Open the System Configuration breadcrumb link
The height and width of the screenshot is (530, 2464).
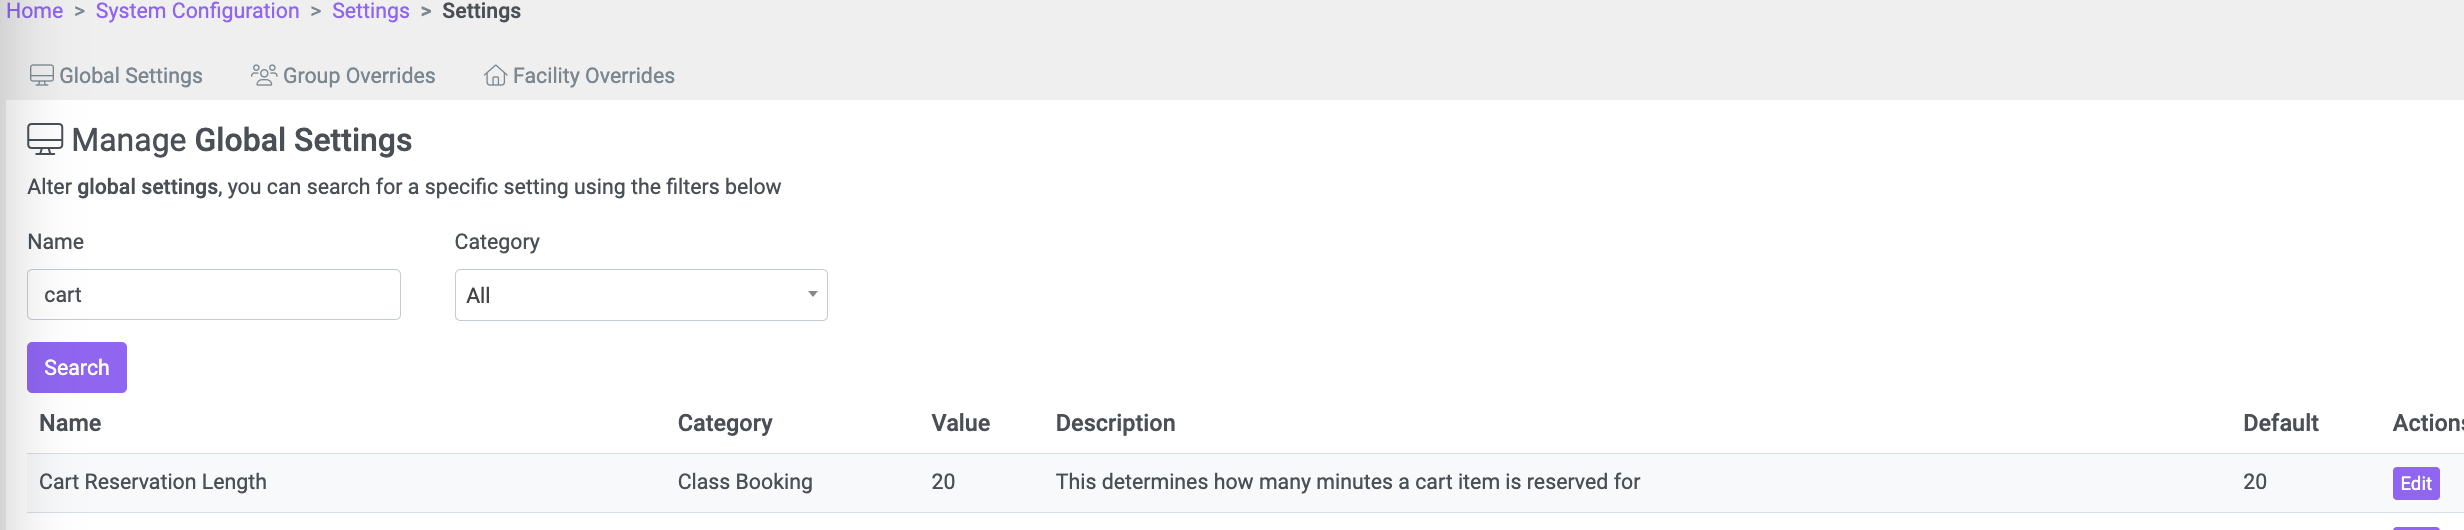click(197, 11)
